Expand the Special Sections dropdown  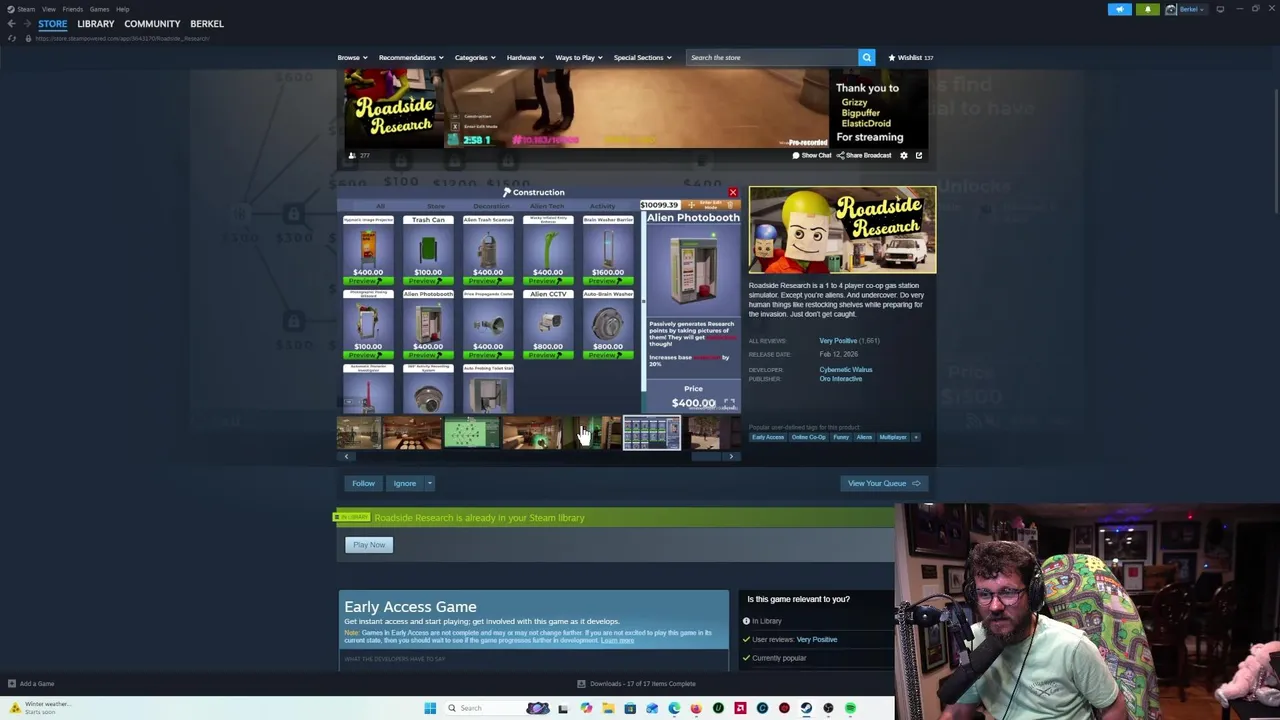642,58
